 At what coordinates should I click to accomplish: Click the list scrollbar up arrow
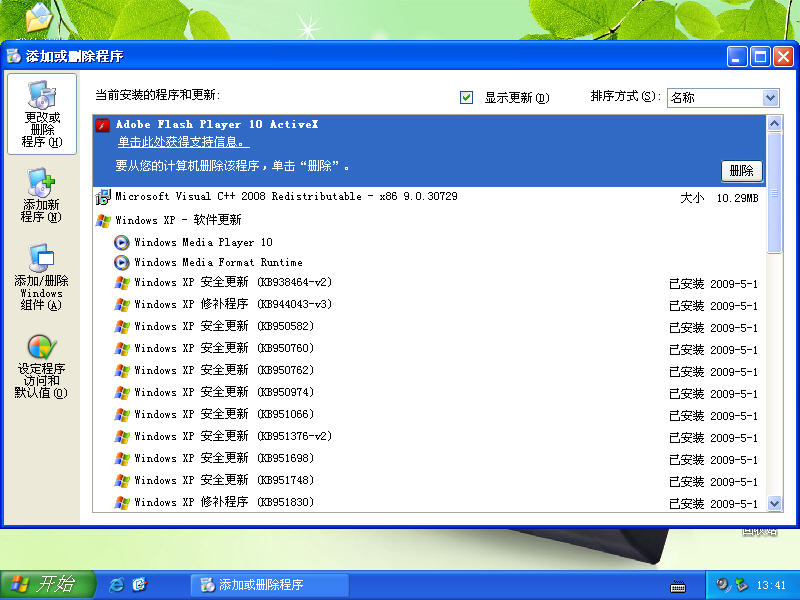tap(774, 123)
